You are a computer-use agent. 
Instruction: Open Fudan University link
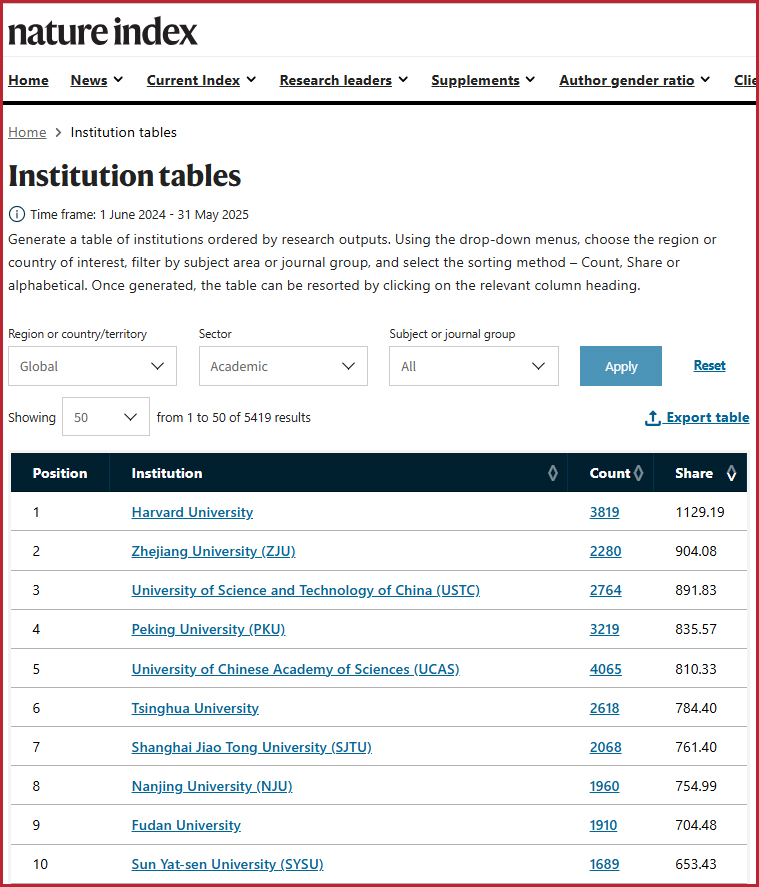(x=186, y=825)
